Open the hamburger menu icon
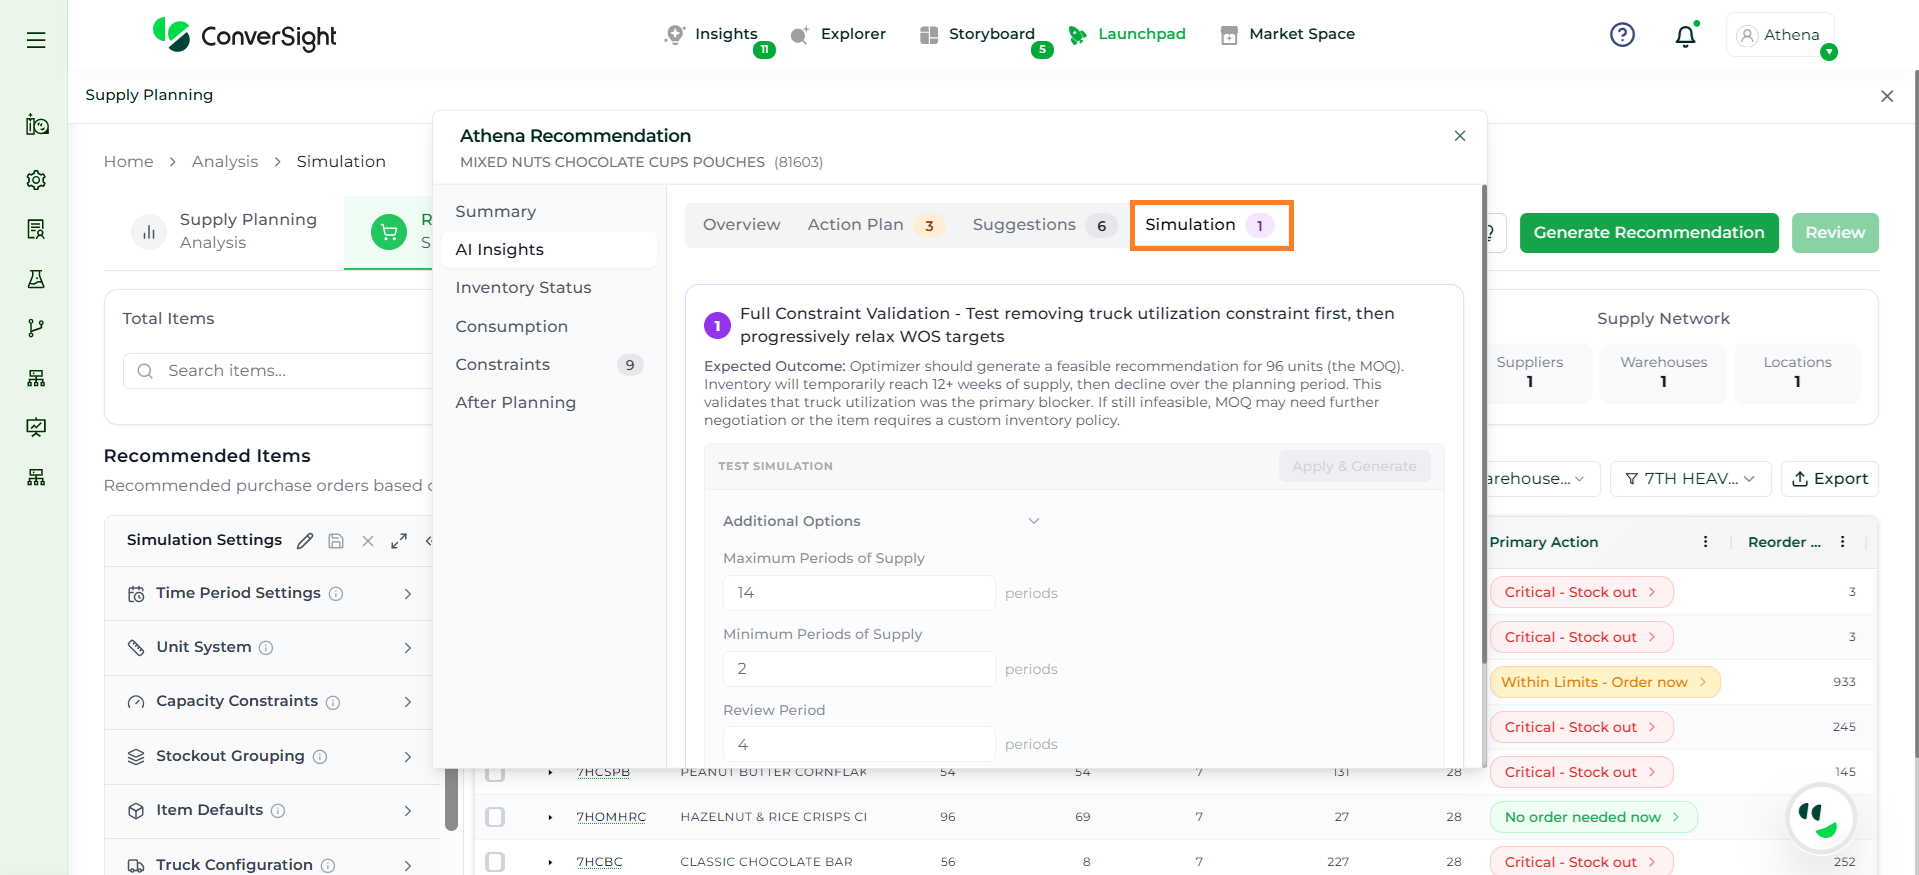 click(36, 40)
